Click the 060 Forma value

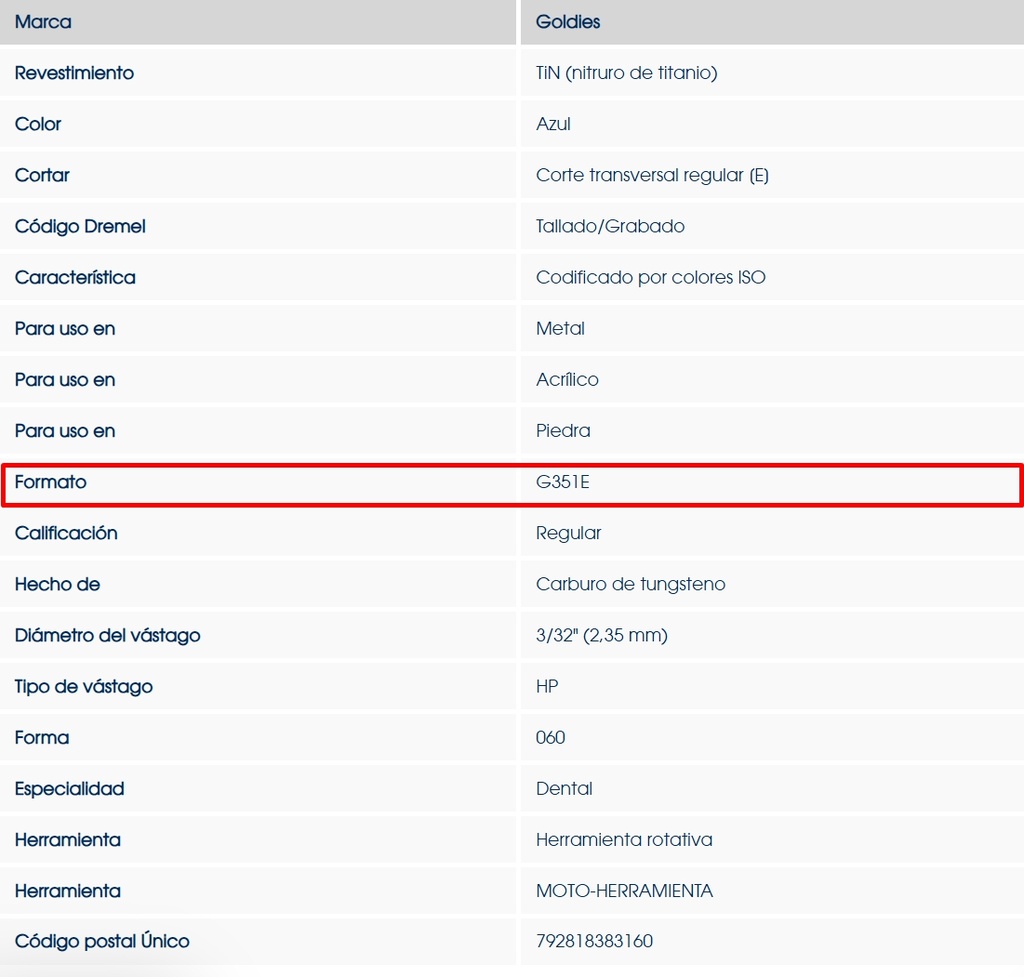(550, 737)
